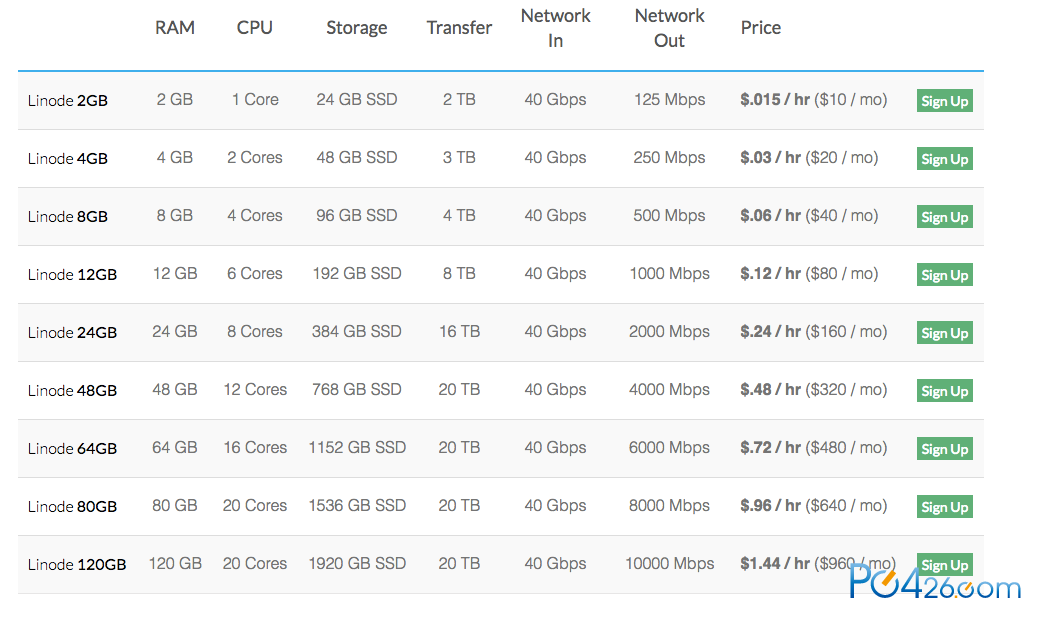Click the CPU column header

(x=255, y=28)
